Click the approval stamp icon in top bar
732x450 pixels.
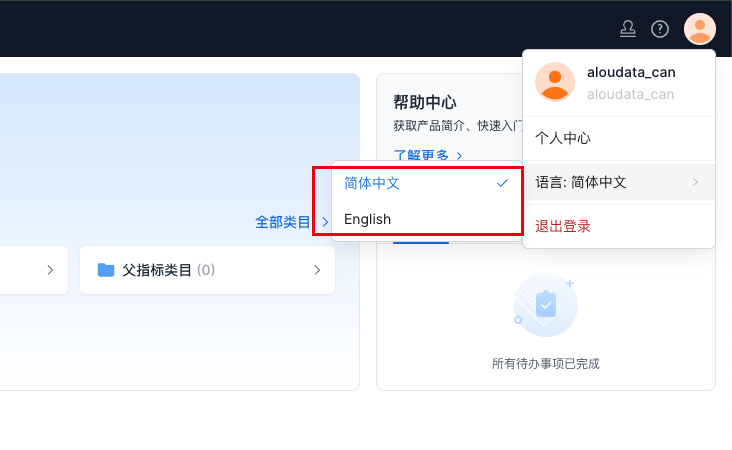pos(628,29)
